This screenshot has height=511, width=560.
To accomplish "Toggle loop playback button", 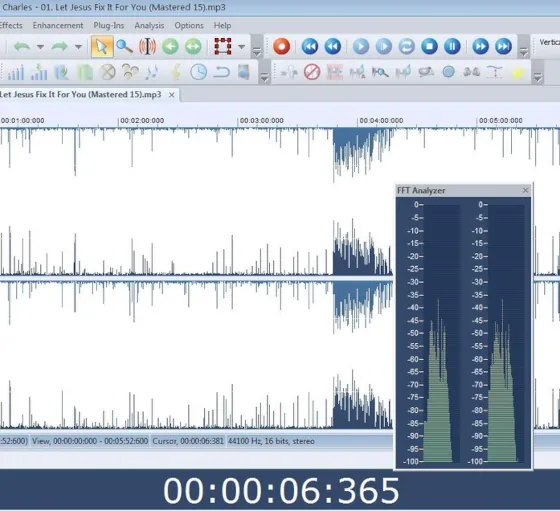I will (x=407, y=46).
